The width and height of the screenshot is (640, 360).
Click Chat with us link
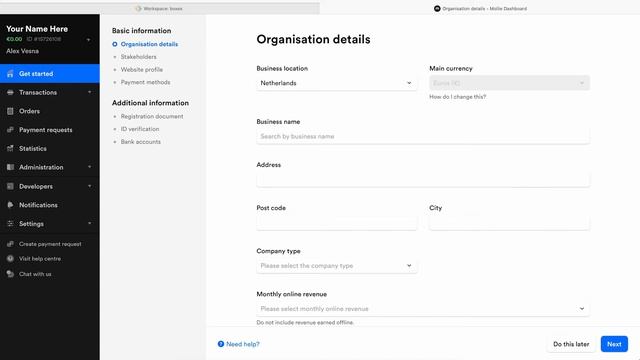(35, 274)
